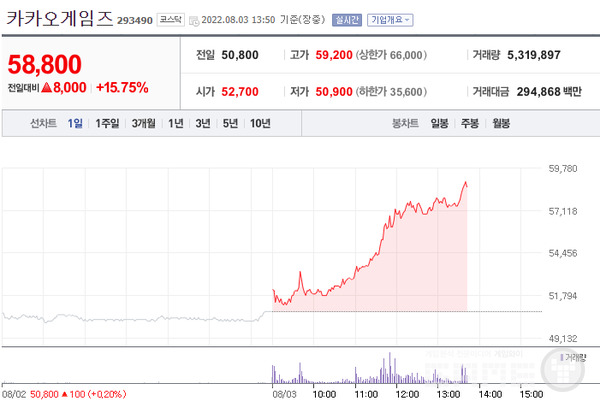
Task: Open the 기업개요 dropdown
Action: pos(390,20)
